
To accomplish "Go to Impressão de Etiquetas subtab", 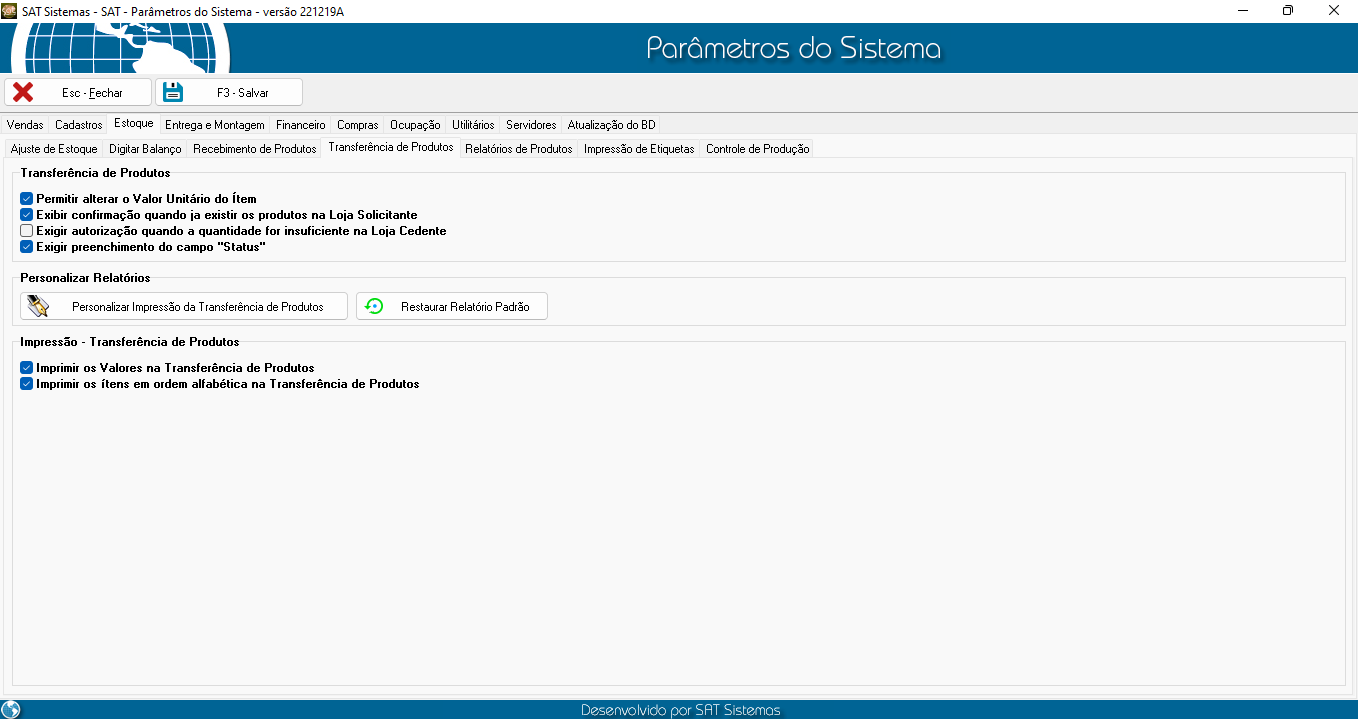I will tap(639, 149).
